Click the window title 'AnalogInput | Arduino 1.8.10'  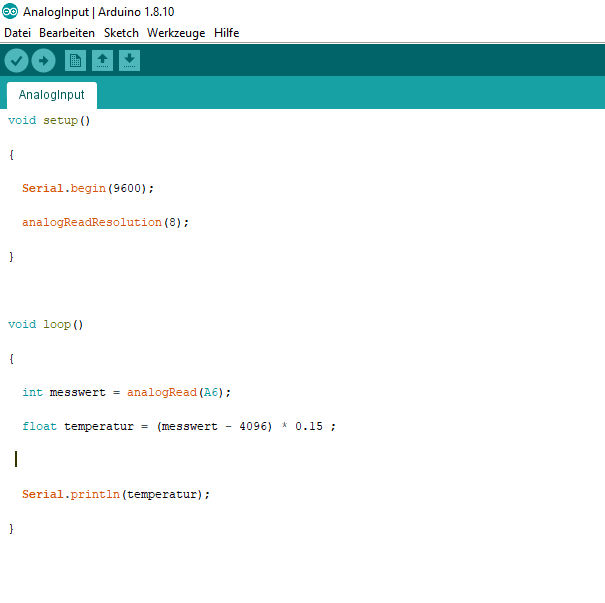pos(98,12)
